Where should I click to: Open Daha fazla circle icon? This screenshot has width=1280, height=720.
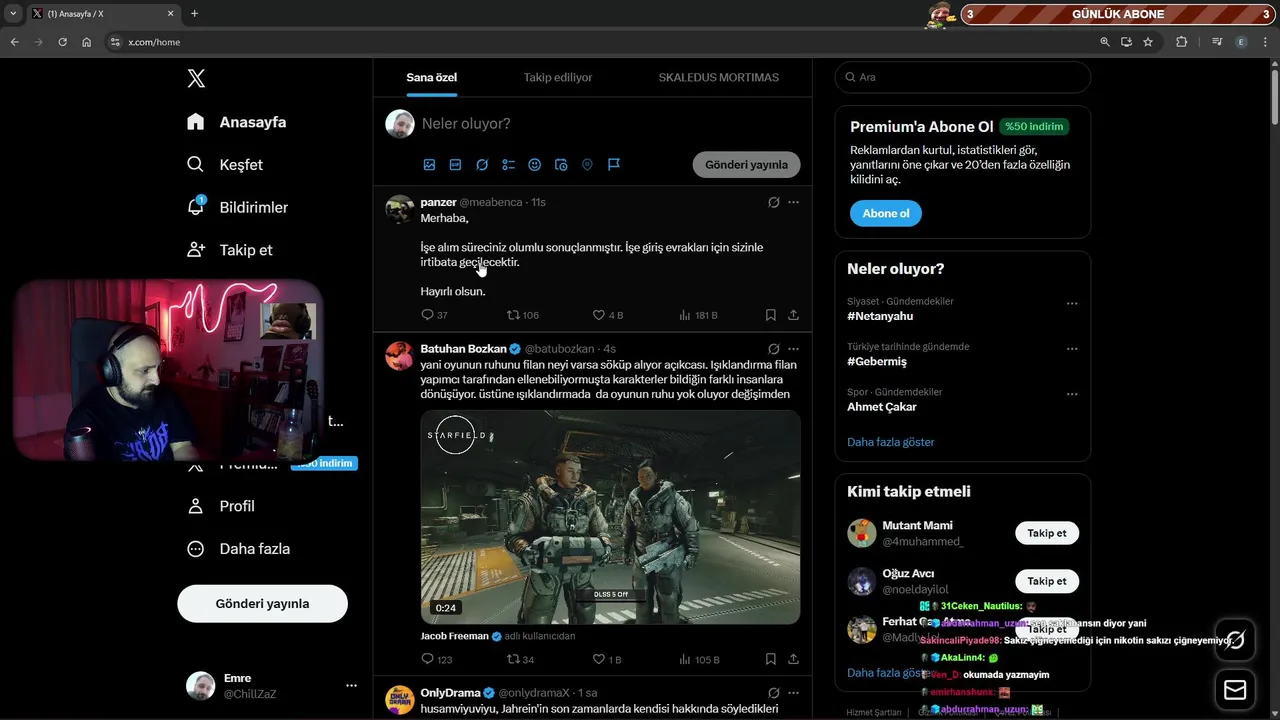196,549
